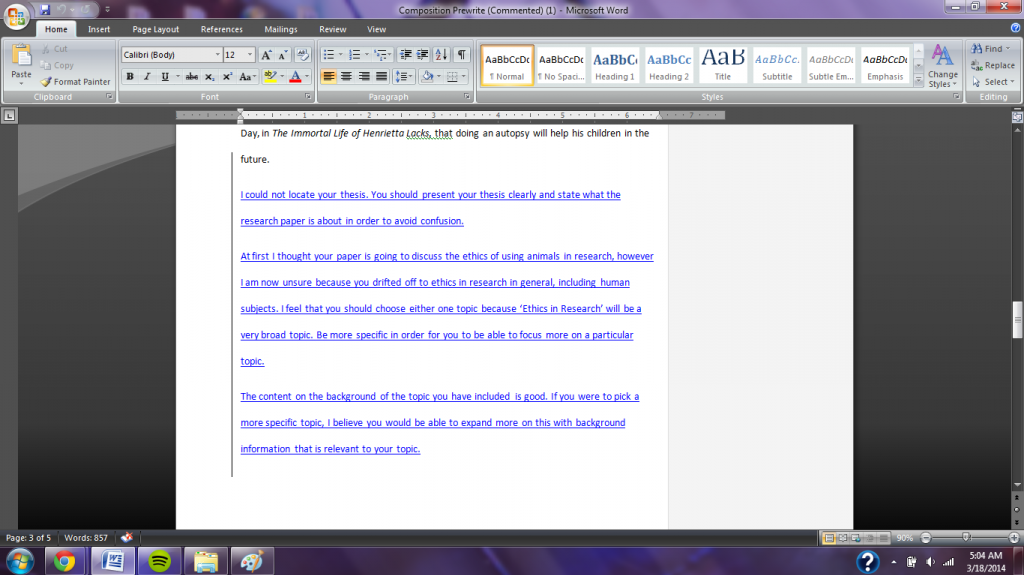This screenshot has height=575, width=1024.
Task: Toggle Bold formatting
Action: 130,77
